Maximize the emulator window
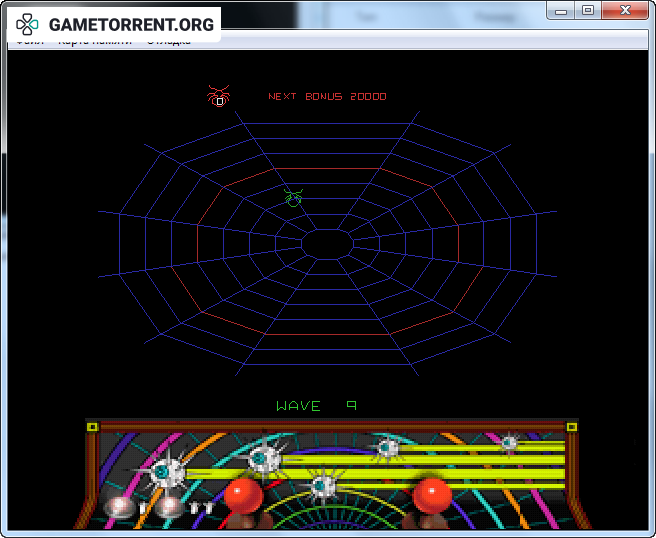The width and height of the screenshot is (656, 538). coord(588,11)
